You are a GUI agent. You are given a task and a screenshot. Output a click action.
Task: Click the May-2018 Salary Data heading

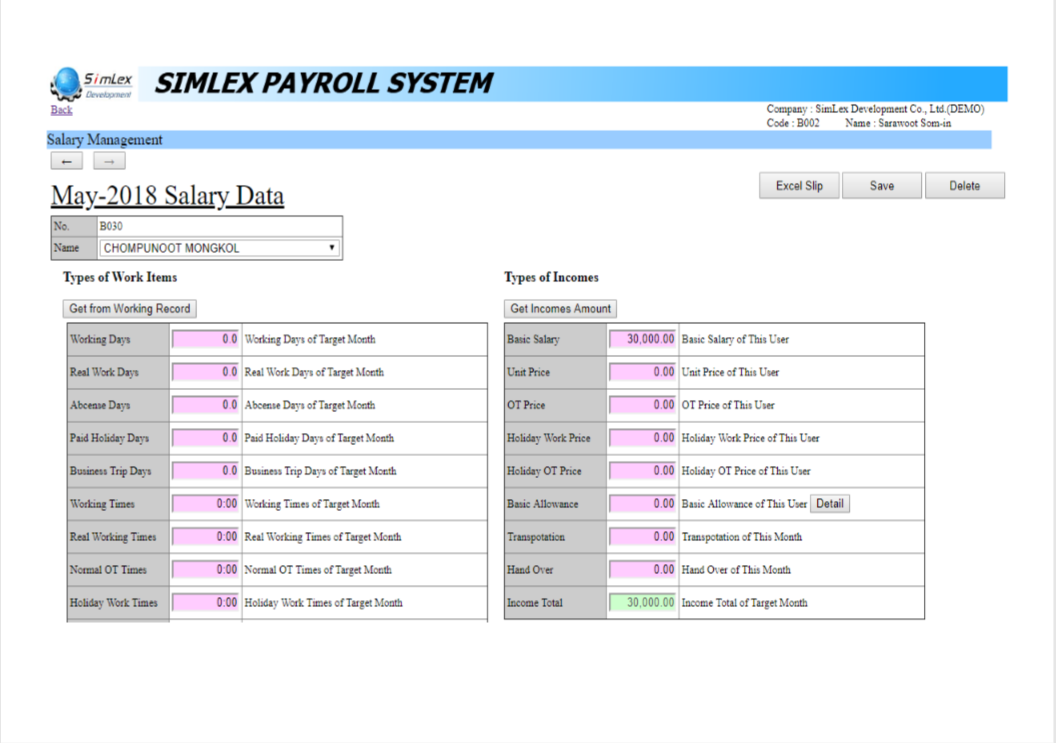168,196
